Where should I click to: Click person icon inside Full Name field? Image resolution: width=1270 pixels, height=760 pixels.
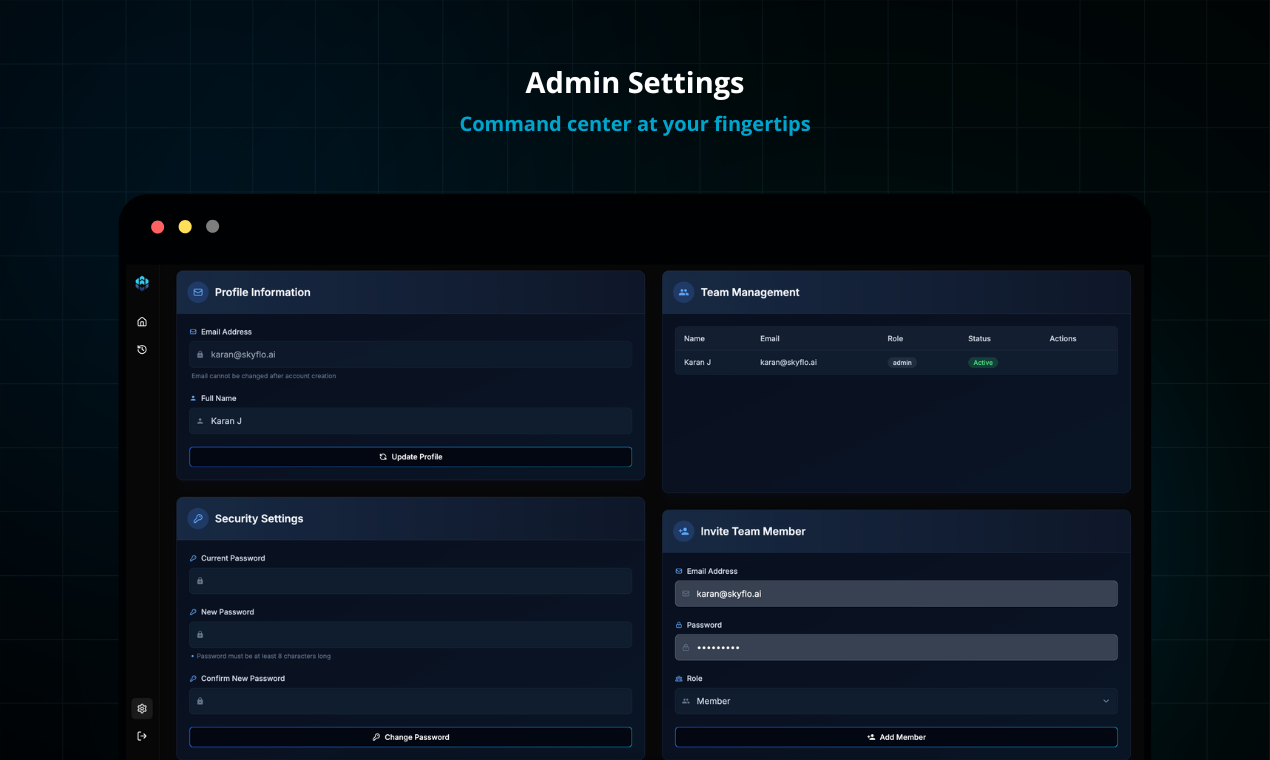coord(200,421)
